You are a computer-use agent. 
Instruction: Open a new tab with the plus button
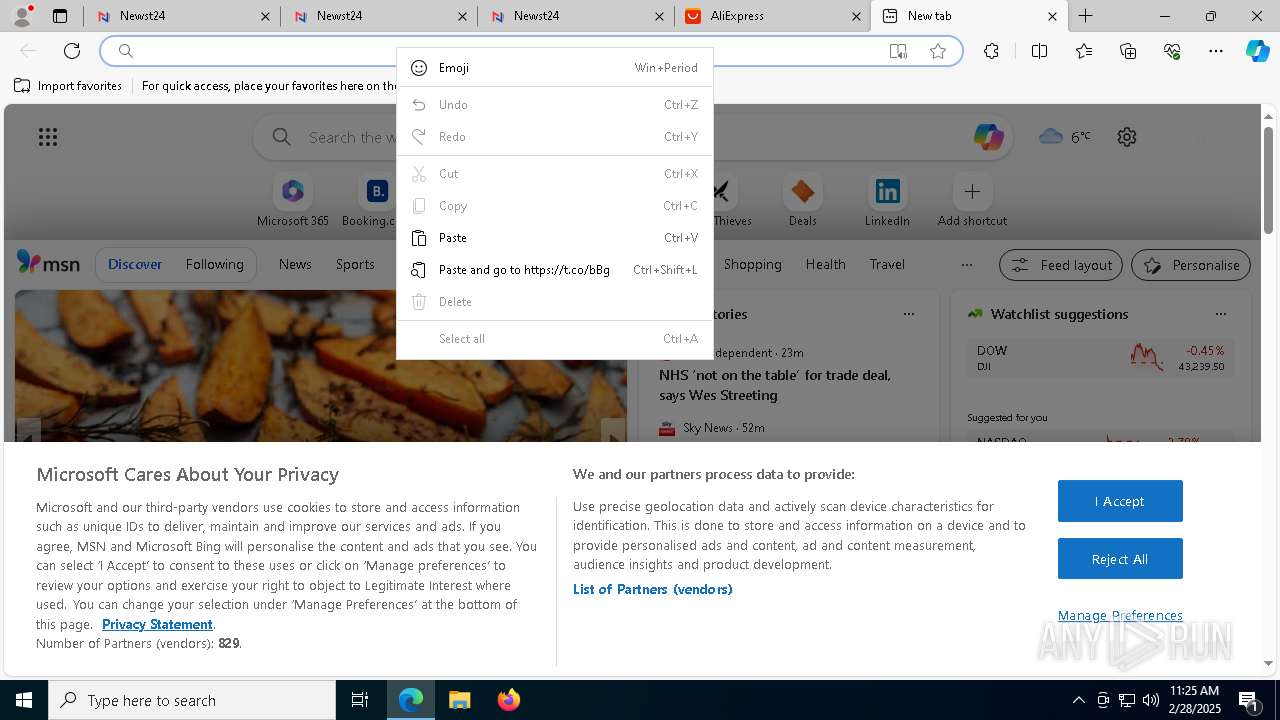click(1086, 16)
